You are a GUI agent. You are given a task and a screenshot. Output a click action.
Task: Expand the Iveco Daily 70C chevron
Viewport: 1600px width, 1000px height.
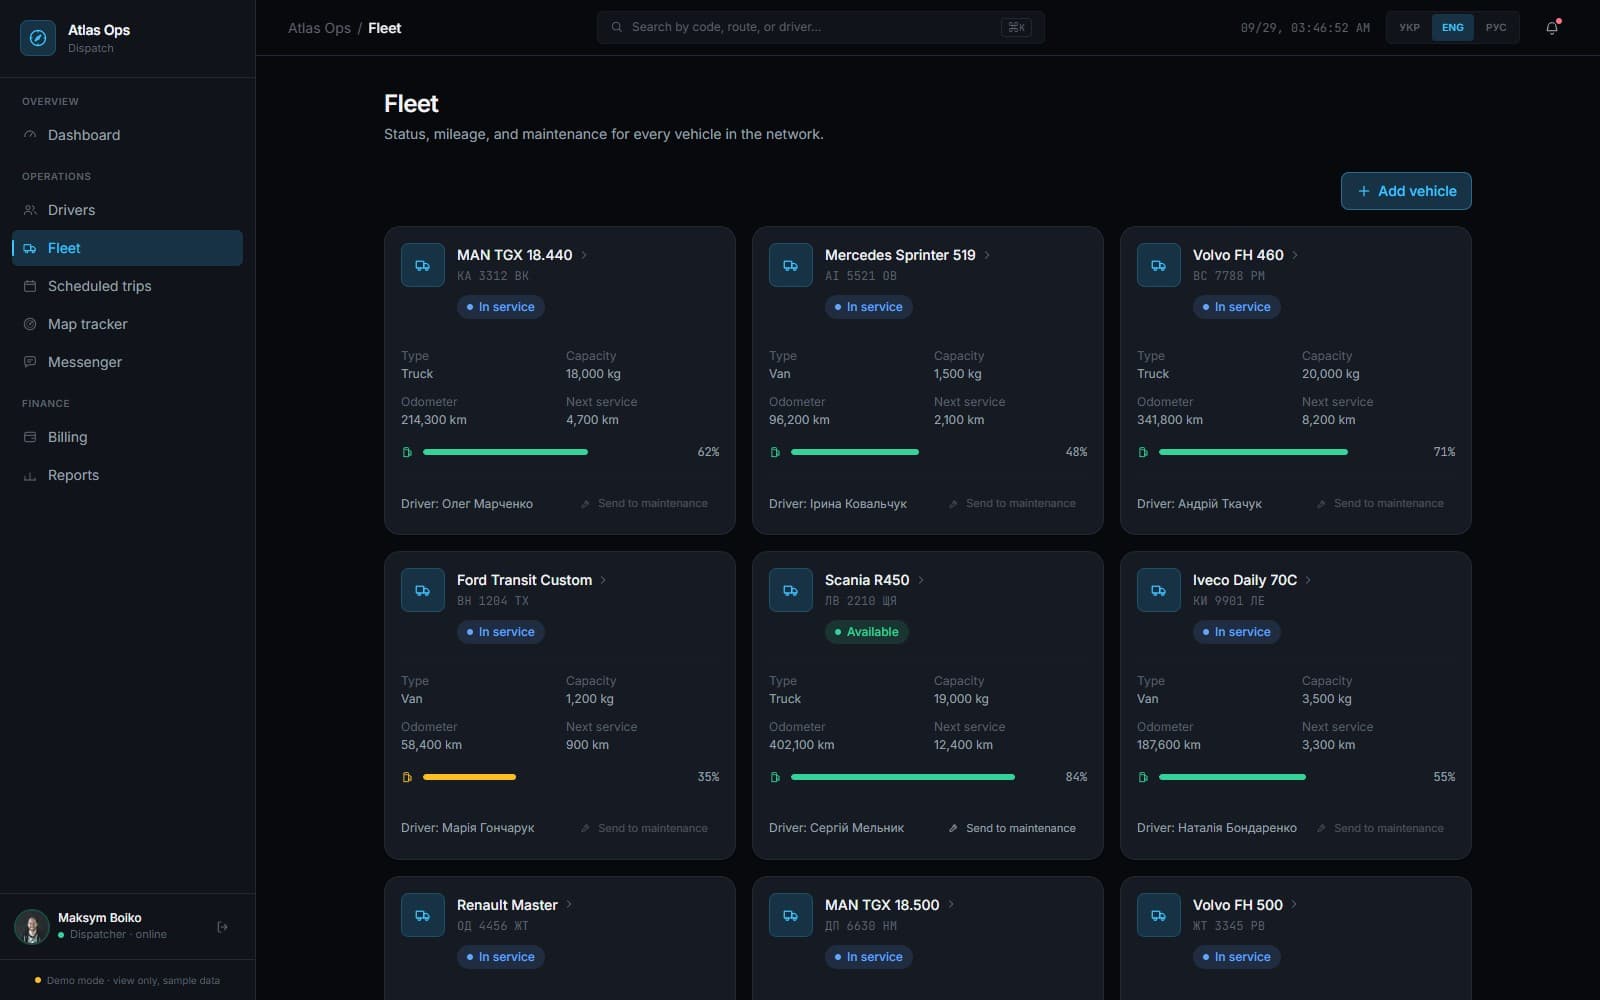1308,580
